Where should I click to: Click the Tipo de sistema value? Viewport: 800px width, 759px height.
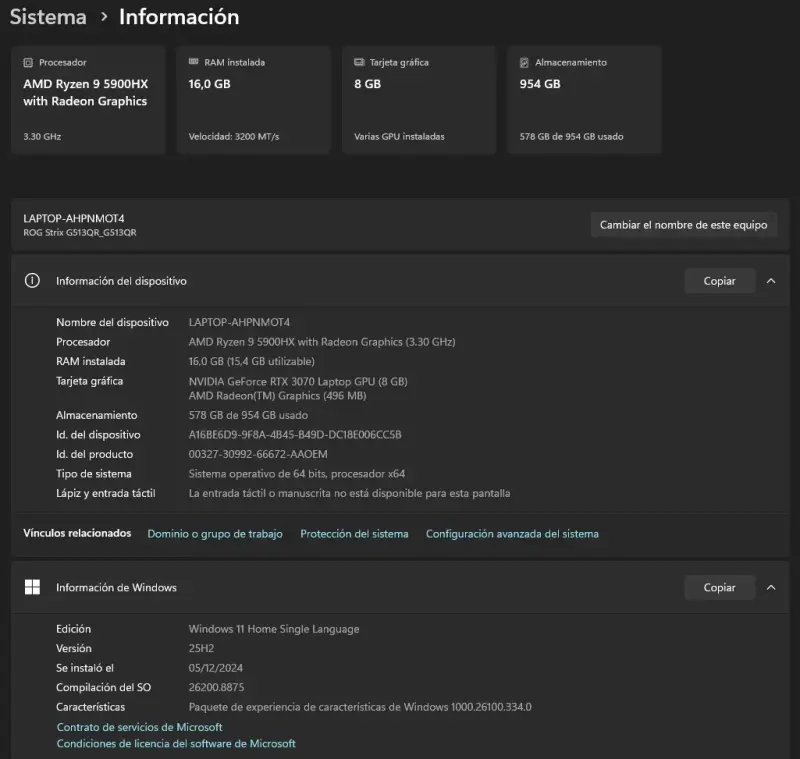pos(297,474)
